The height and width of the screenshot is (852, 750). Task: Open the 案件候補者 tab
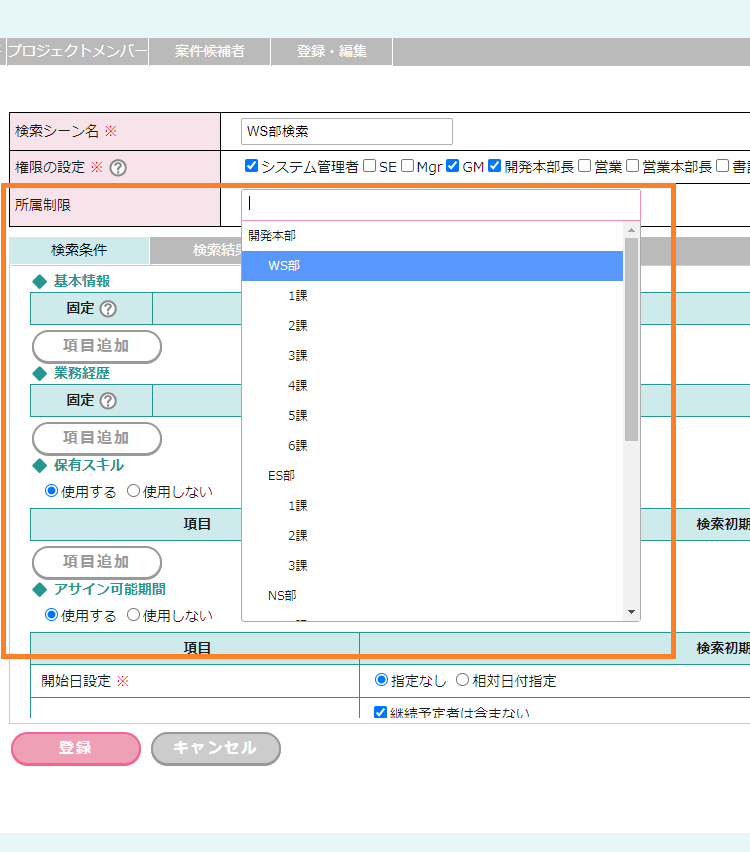209,51
